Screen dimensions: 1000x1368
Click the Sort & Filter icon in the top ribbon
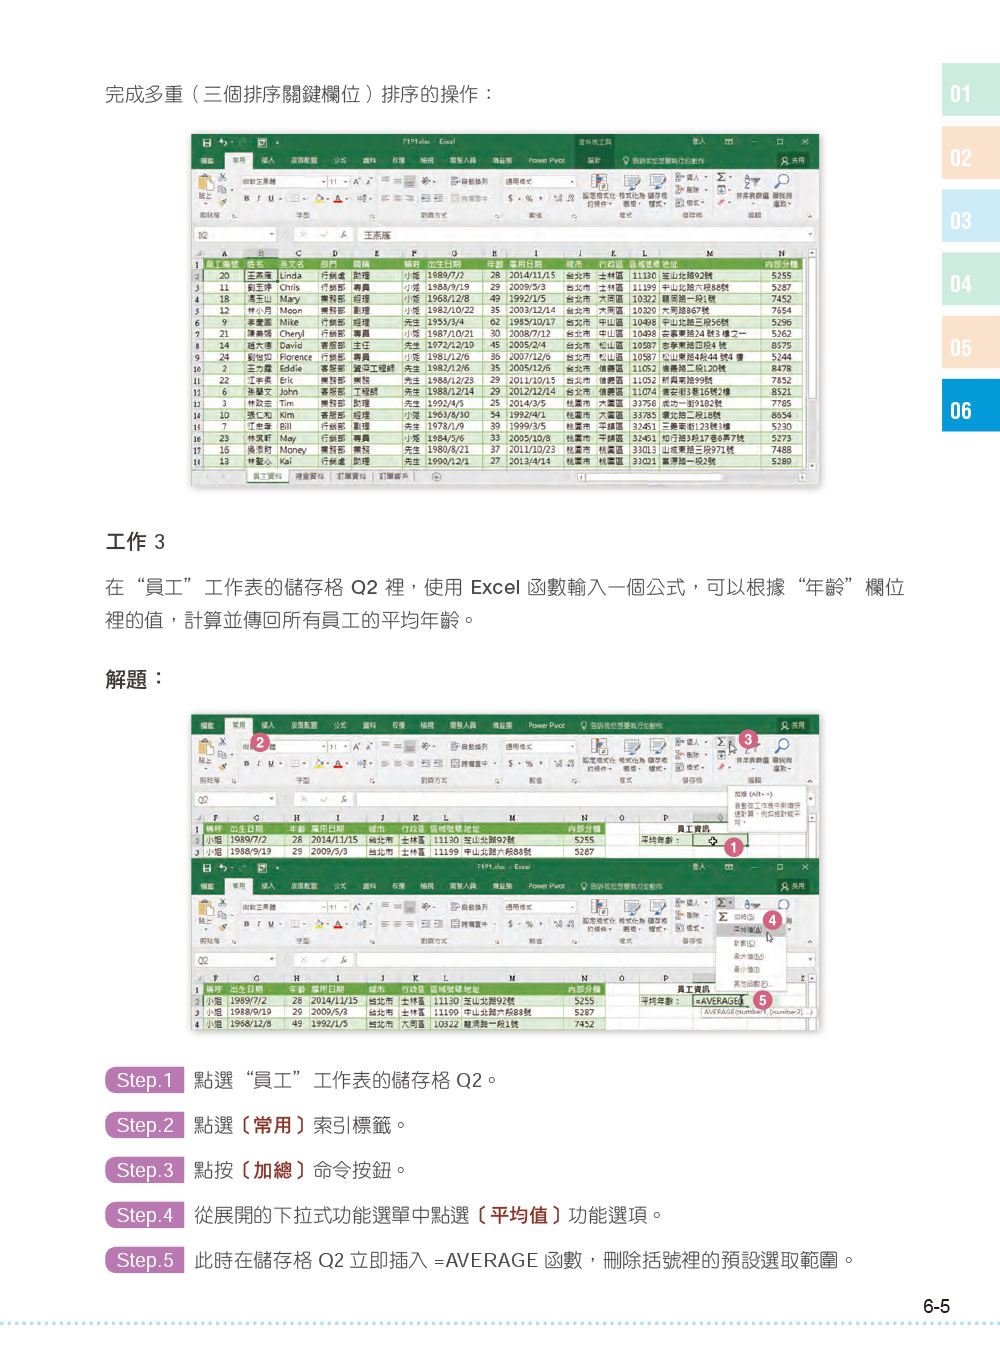coord(752,185)
